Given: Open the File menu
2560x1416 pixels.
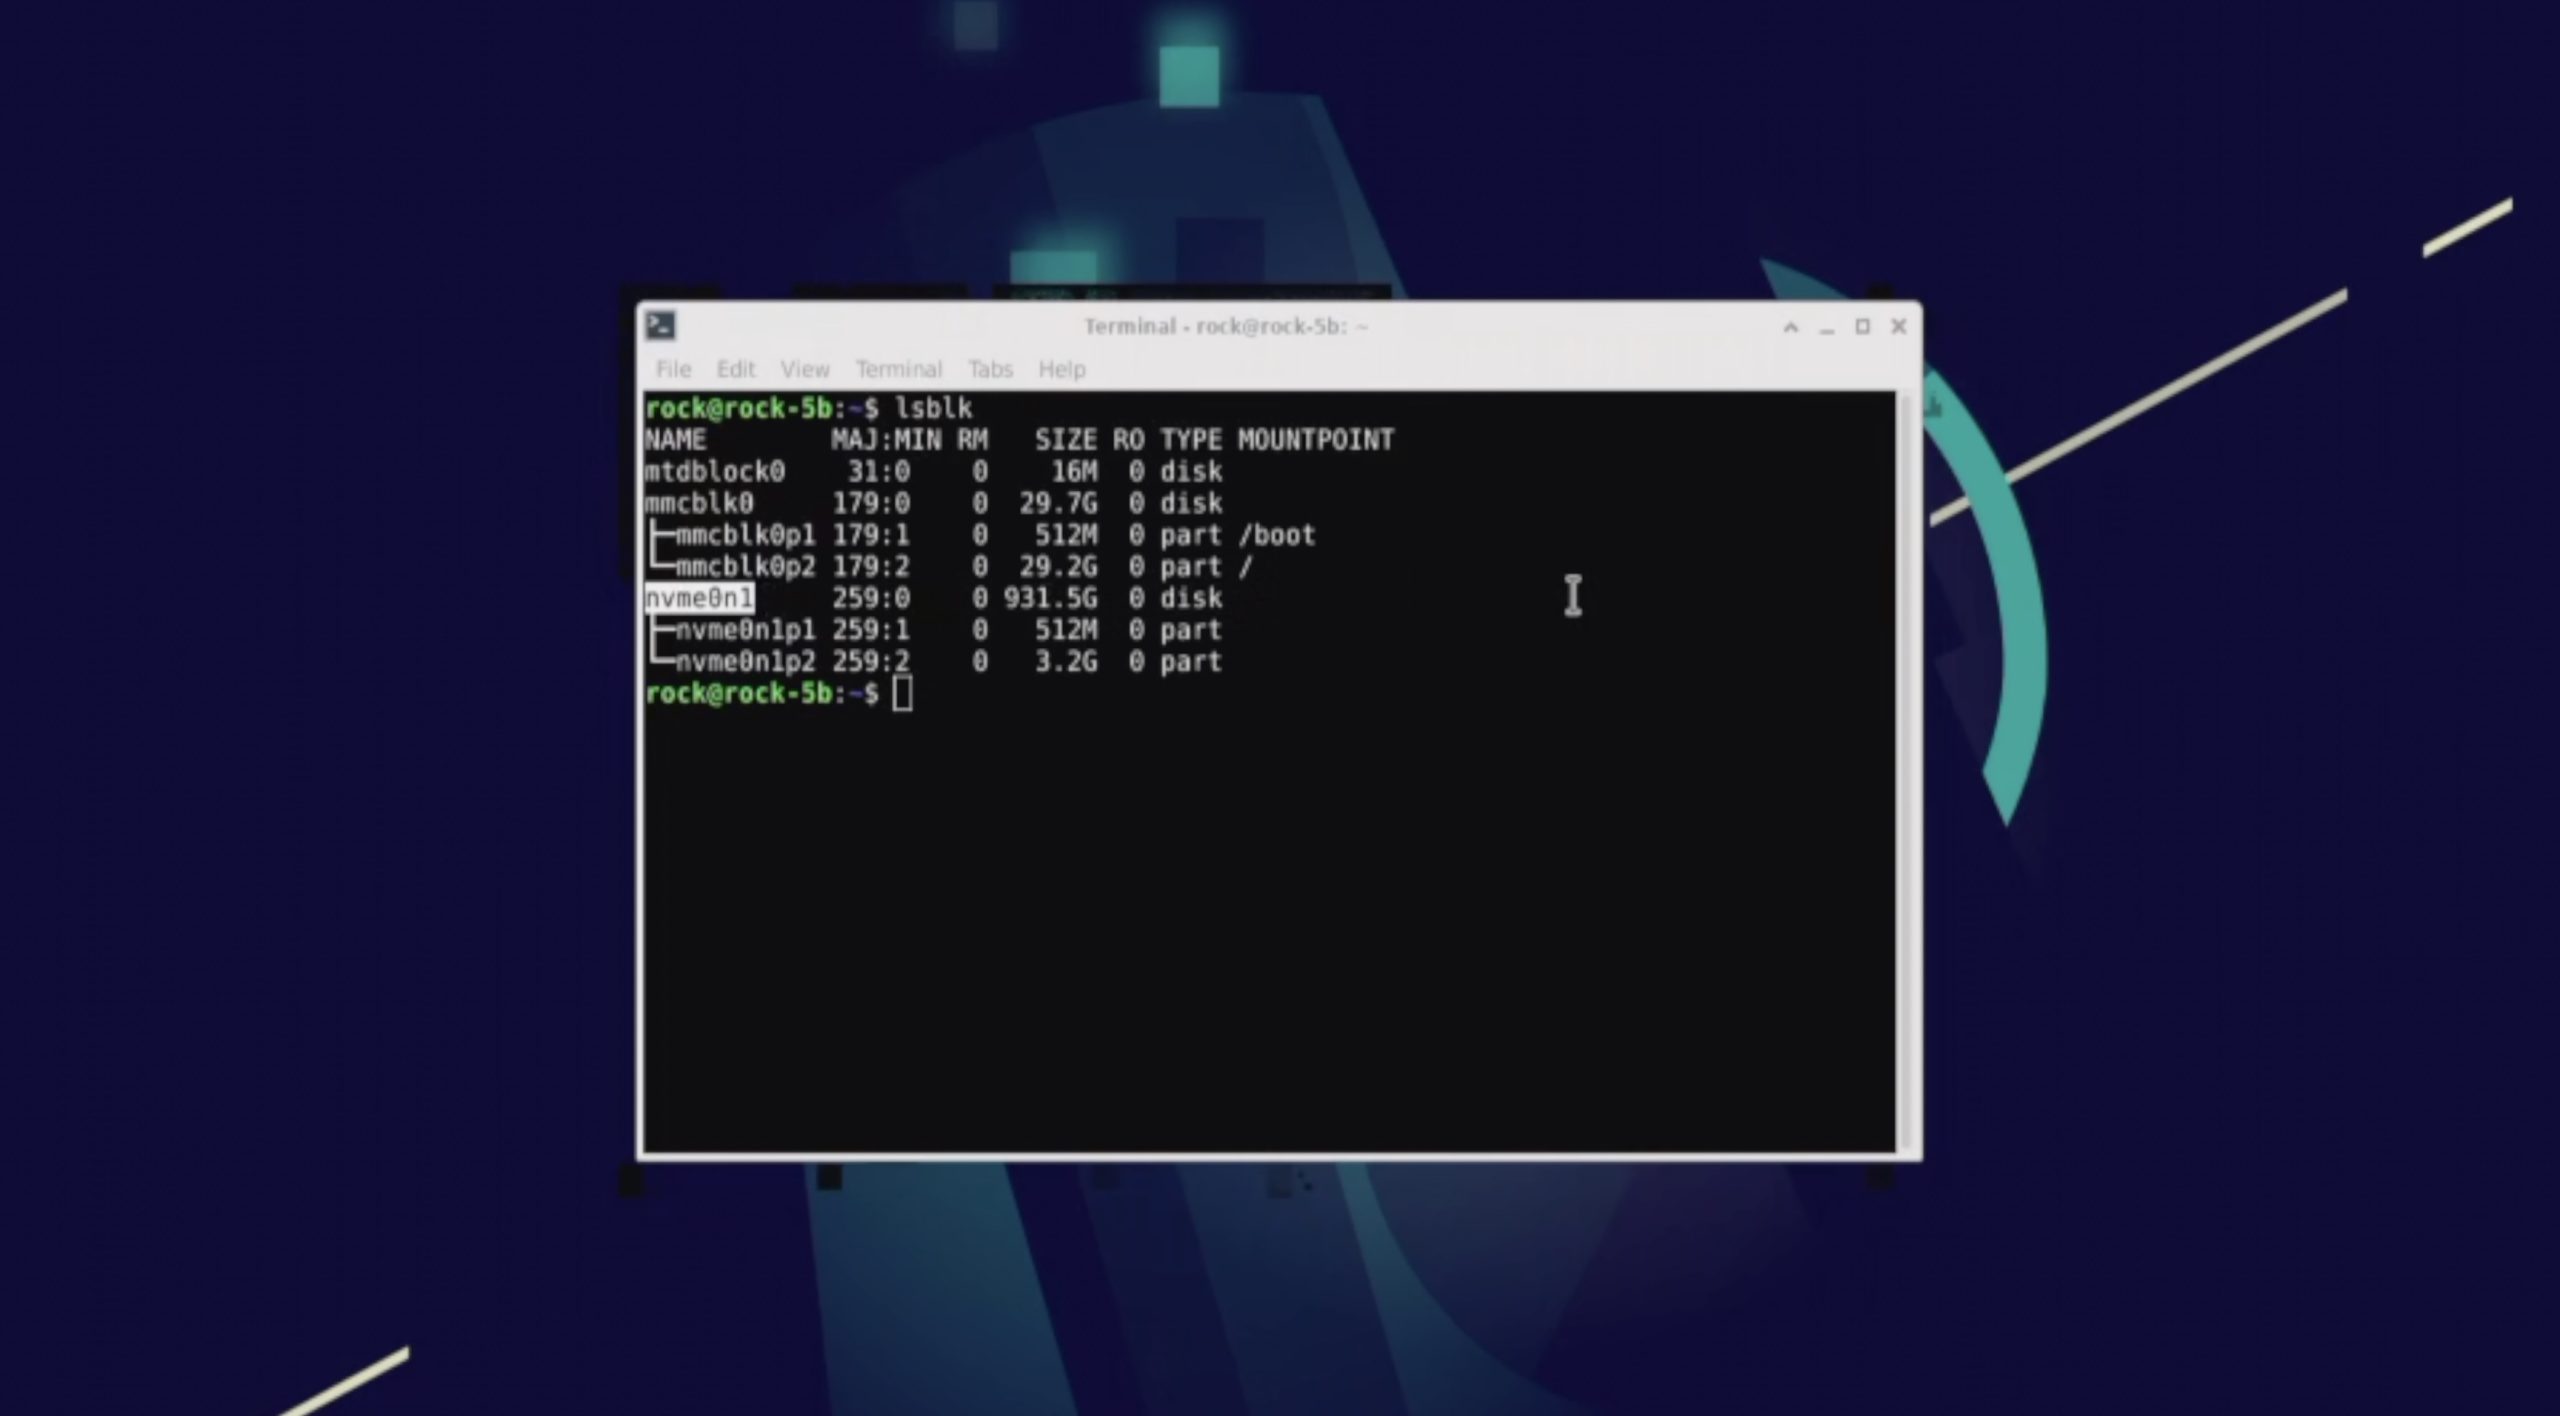Looking at the screenshot, I should (673, 369).
